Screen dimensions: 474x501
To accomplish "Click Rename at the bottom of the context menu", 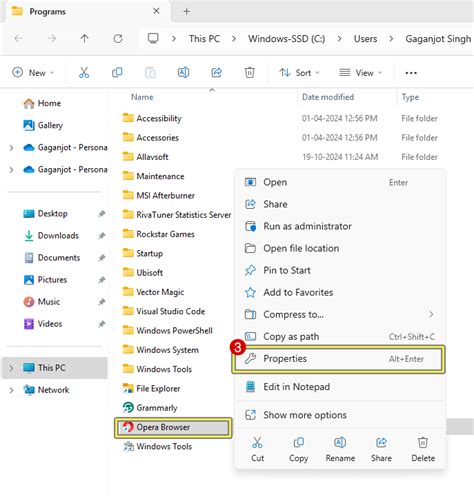I will (x=340, y=449).
